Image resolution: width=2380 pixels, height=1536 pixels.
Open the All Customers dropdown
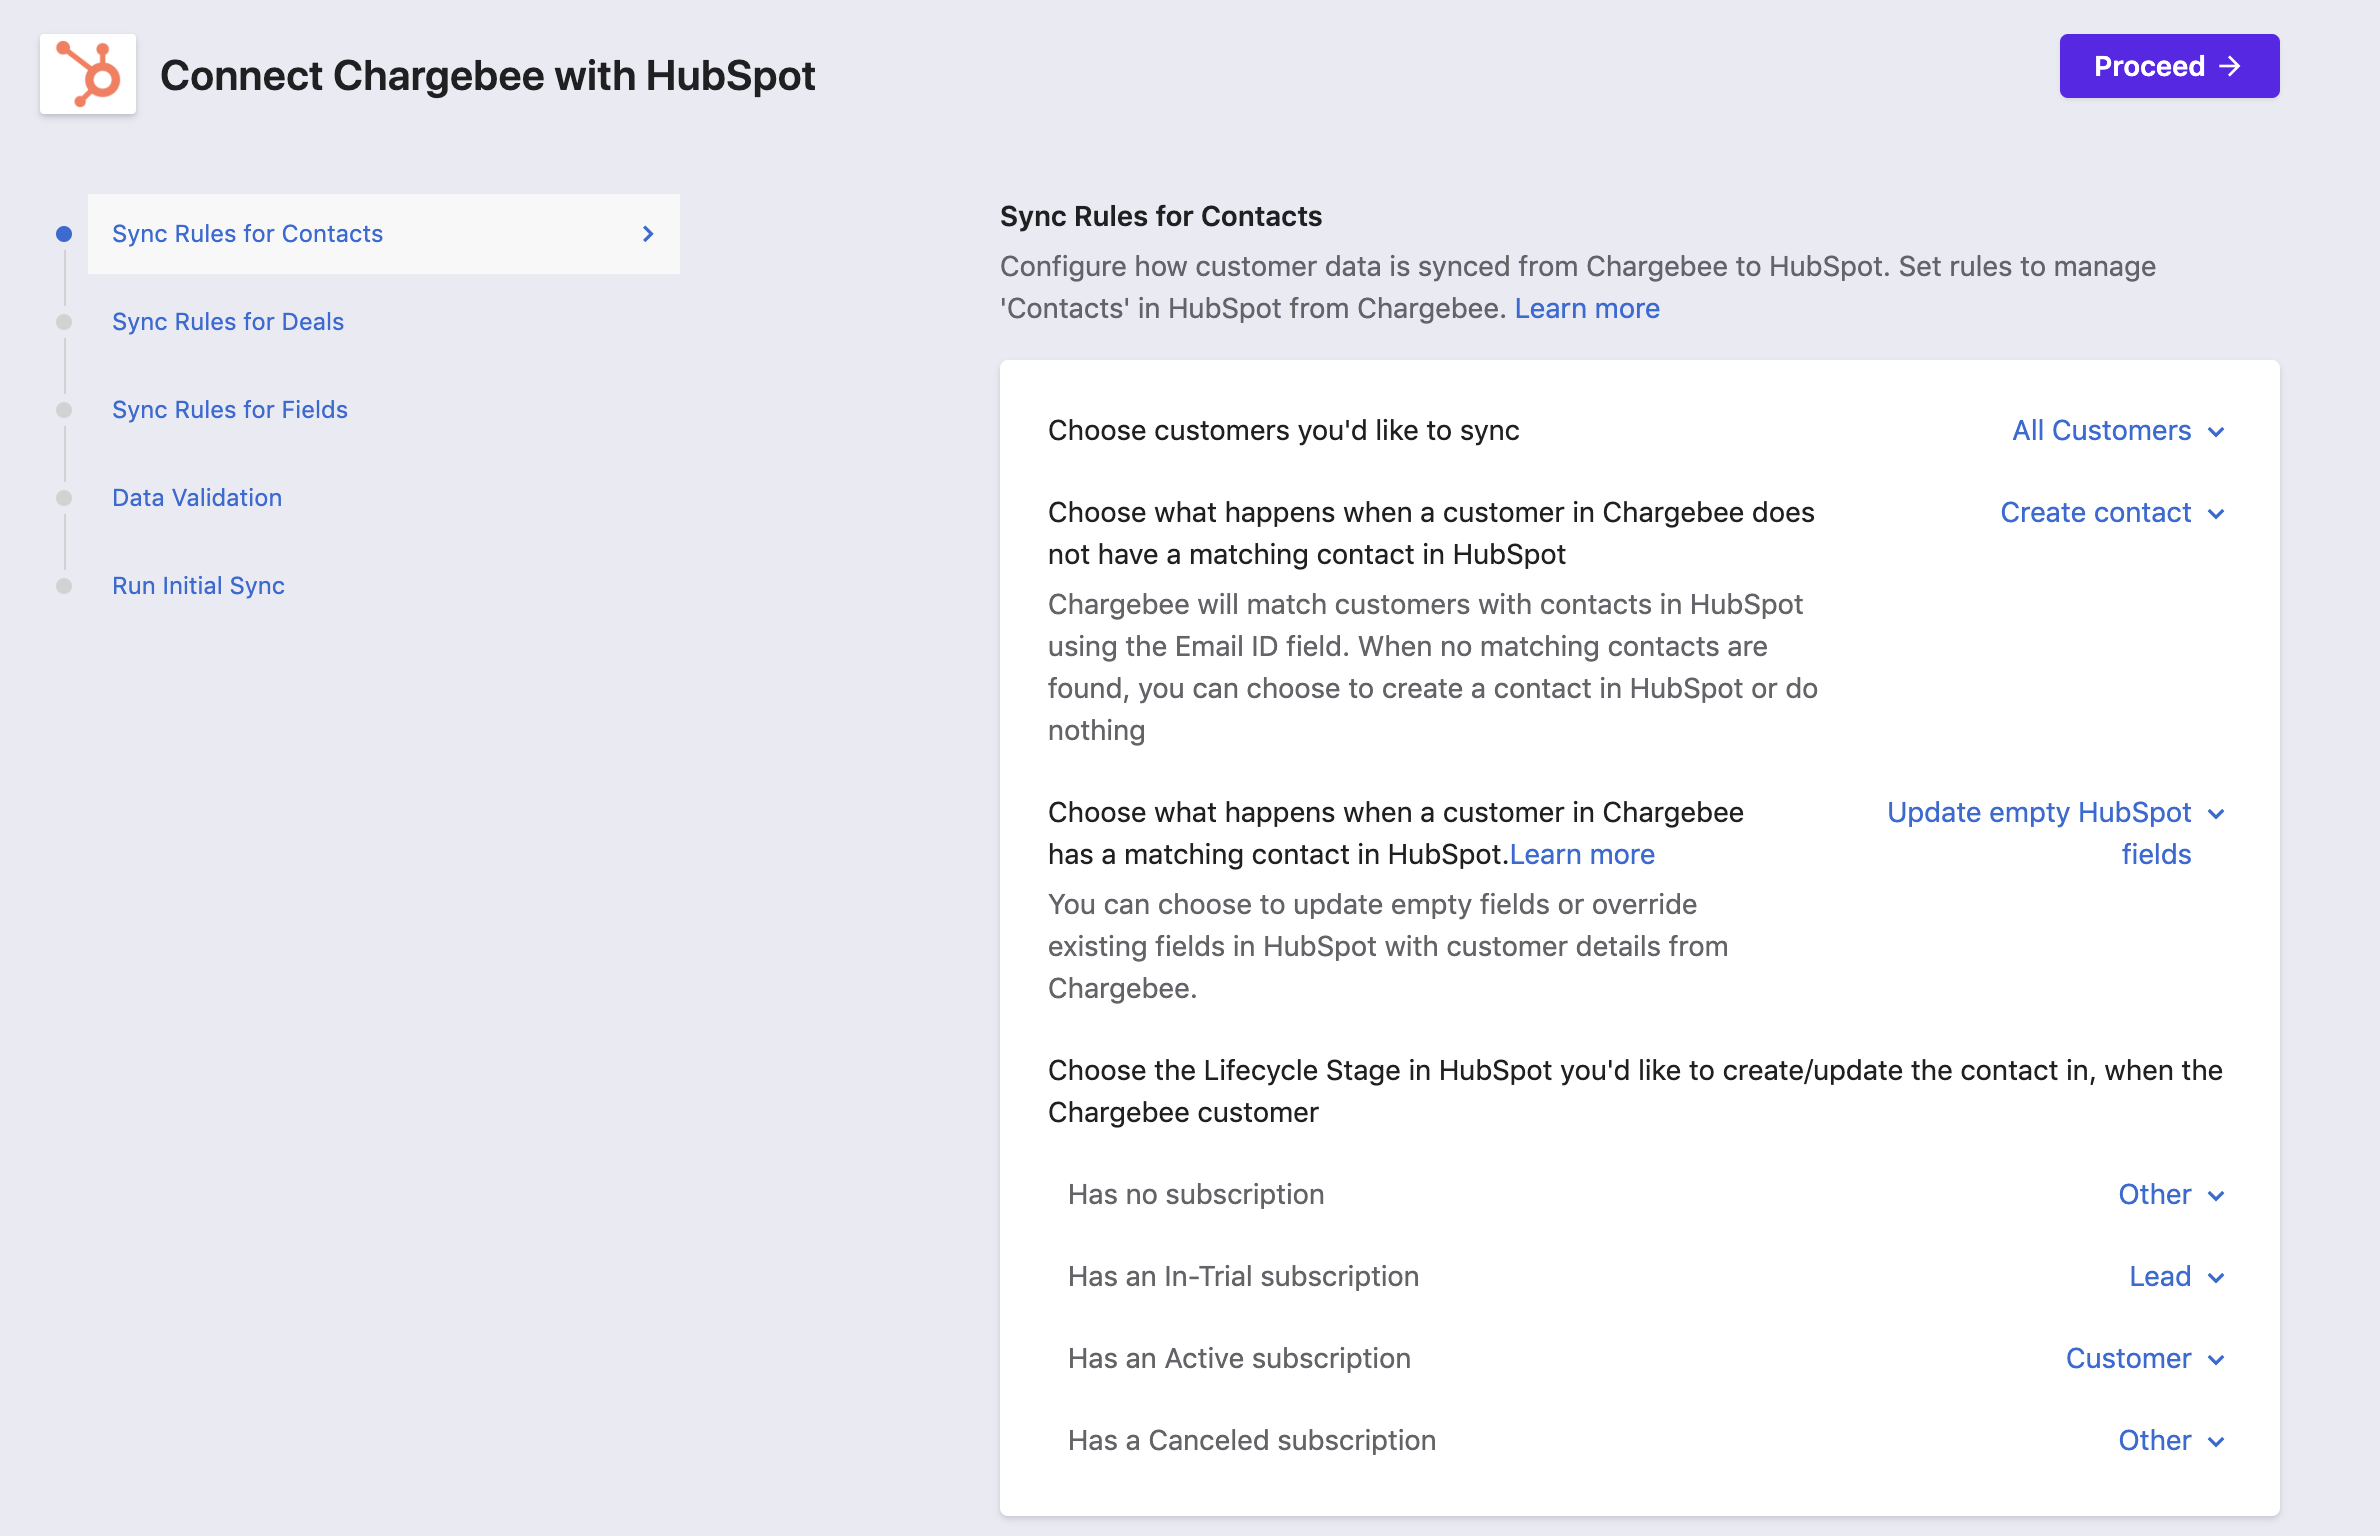coord(2118,431)
